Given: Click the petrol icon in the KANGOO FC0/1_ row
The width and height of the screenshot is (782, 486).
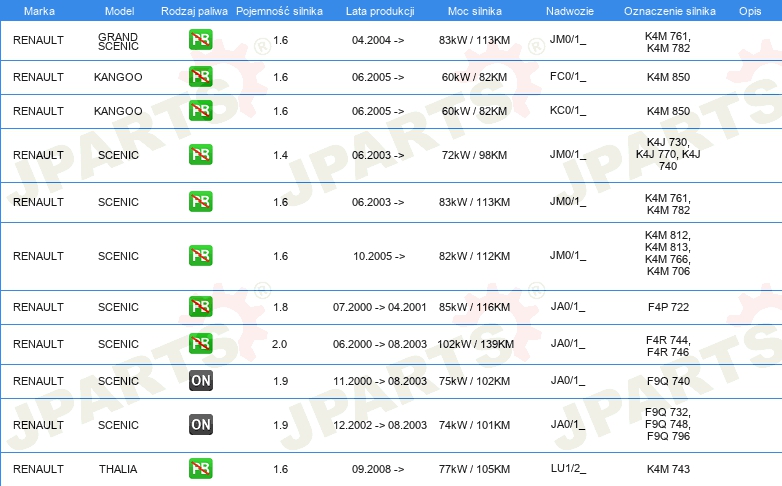Looking at the screenshot, I should pyautogui.click(x=200, y=77).
